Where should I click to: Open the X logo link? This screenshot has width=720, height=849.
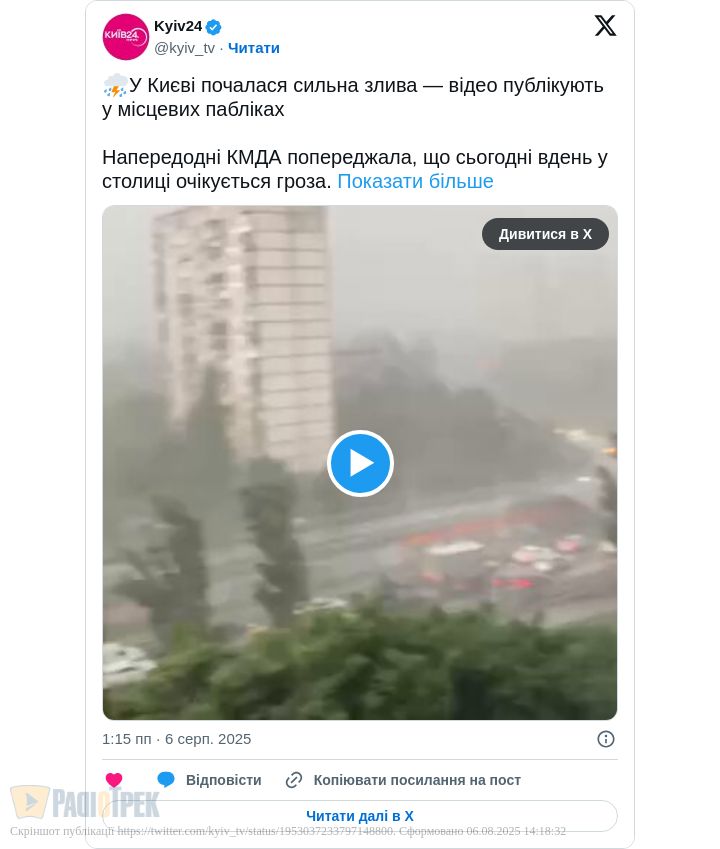[x=605, y=25]
